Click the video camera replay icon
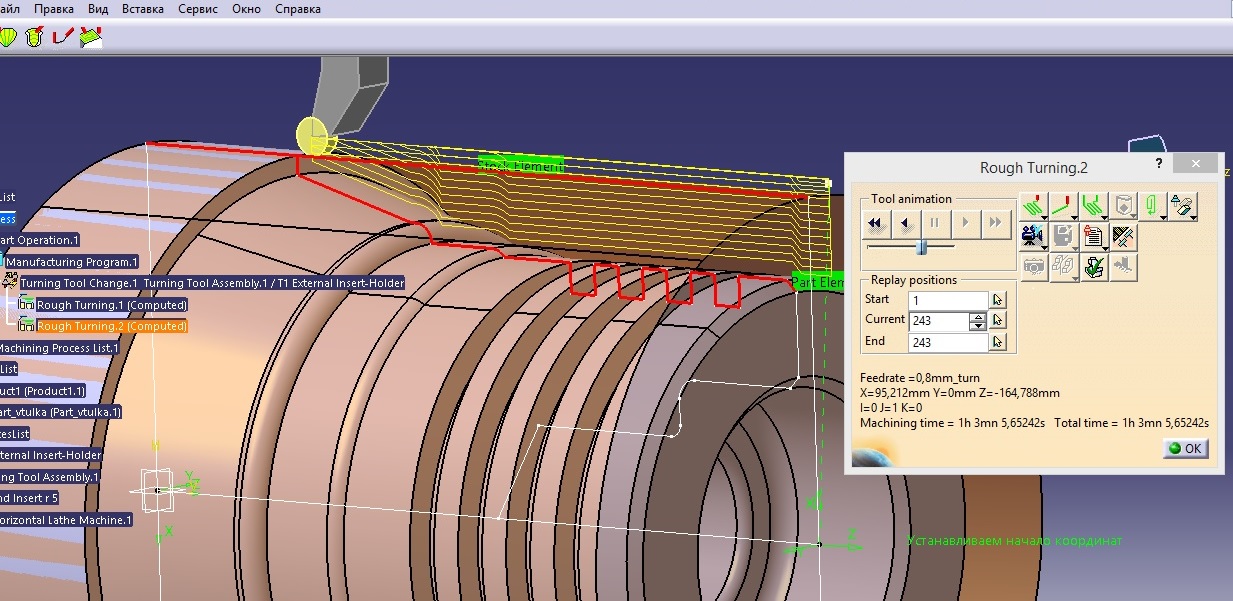The height and width of the screenshot is (601, 1233). click(1030, 236)
